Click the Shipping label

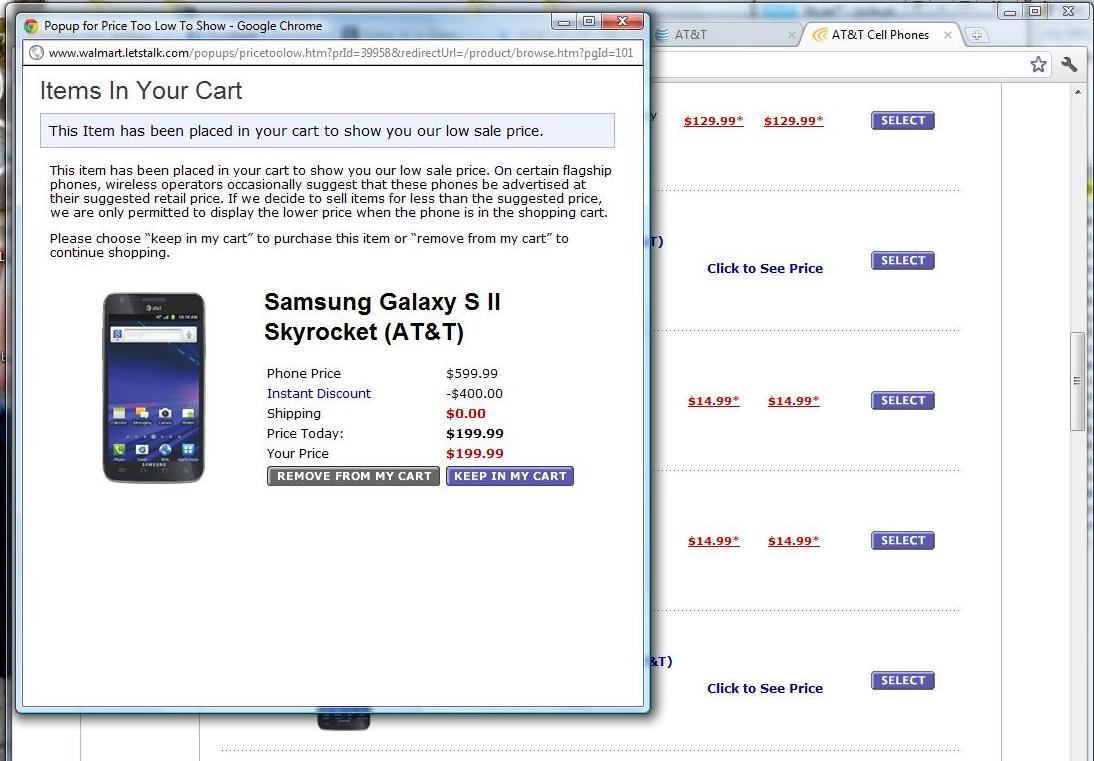[294, 414]
